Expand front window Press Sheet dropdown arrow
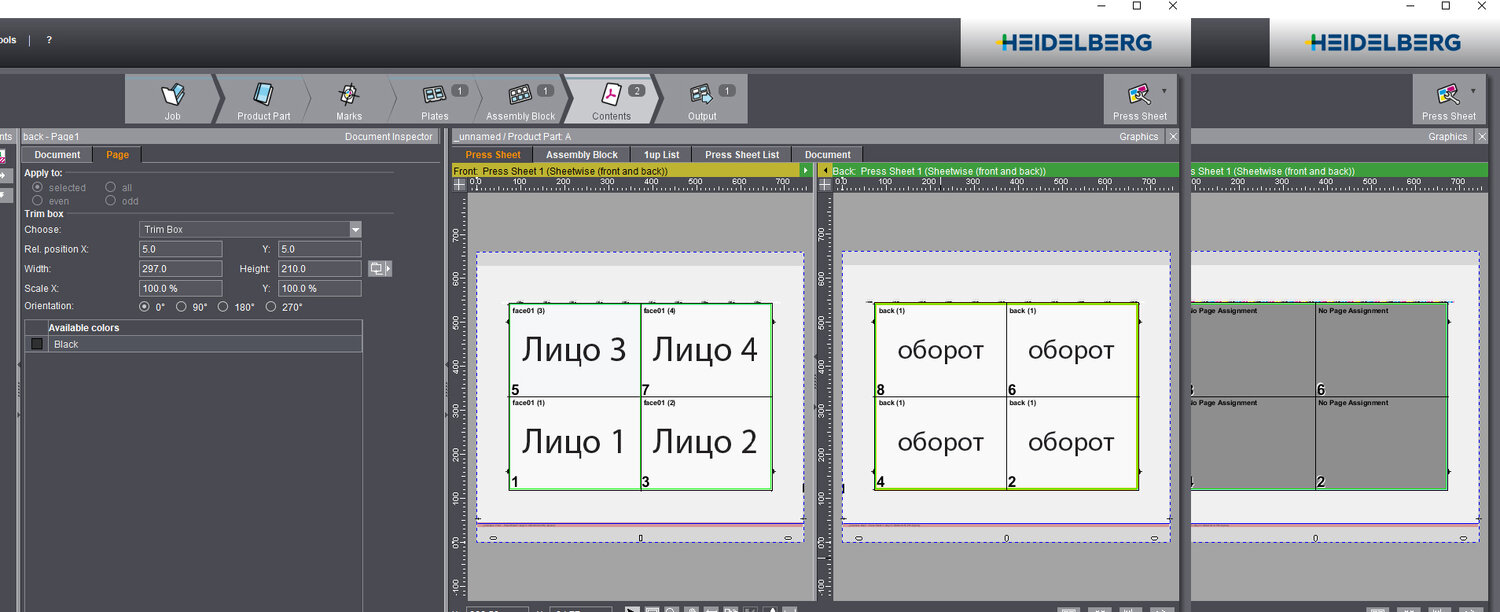Screen dimensions: 1500x612 tap(1165, 90)
